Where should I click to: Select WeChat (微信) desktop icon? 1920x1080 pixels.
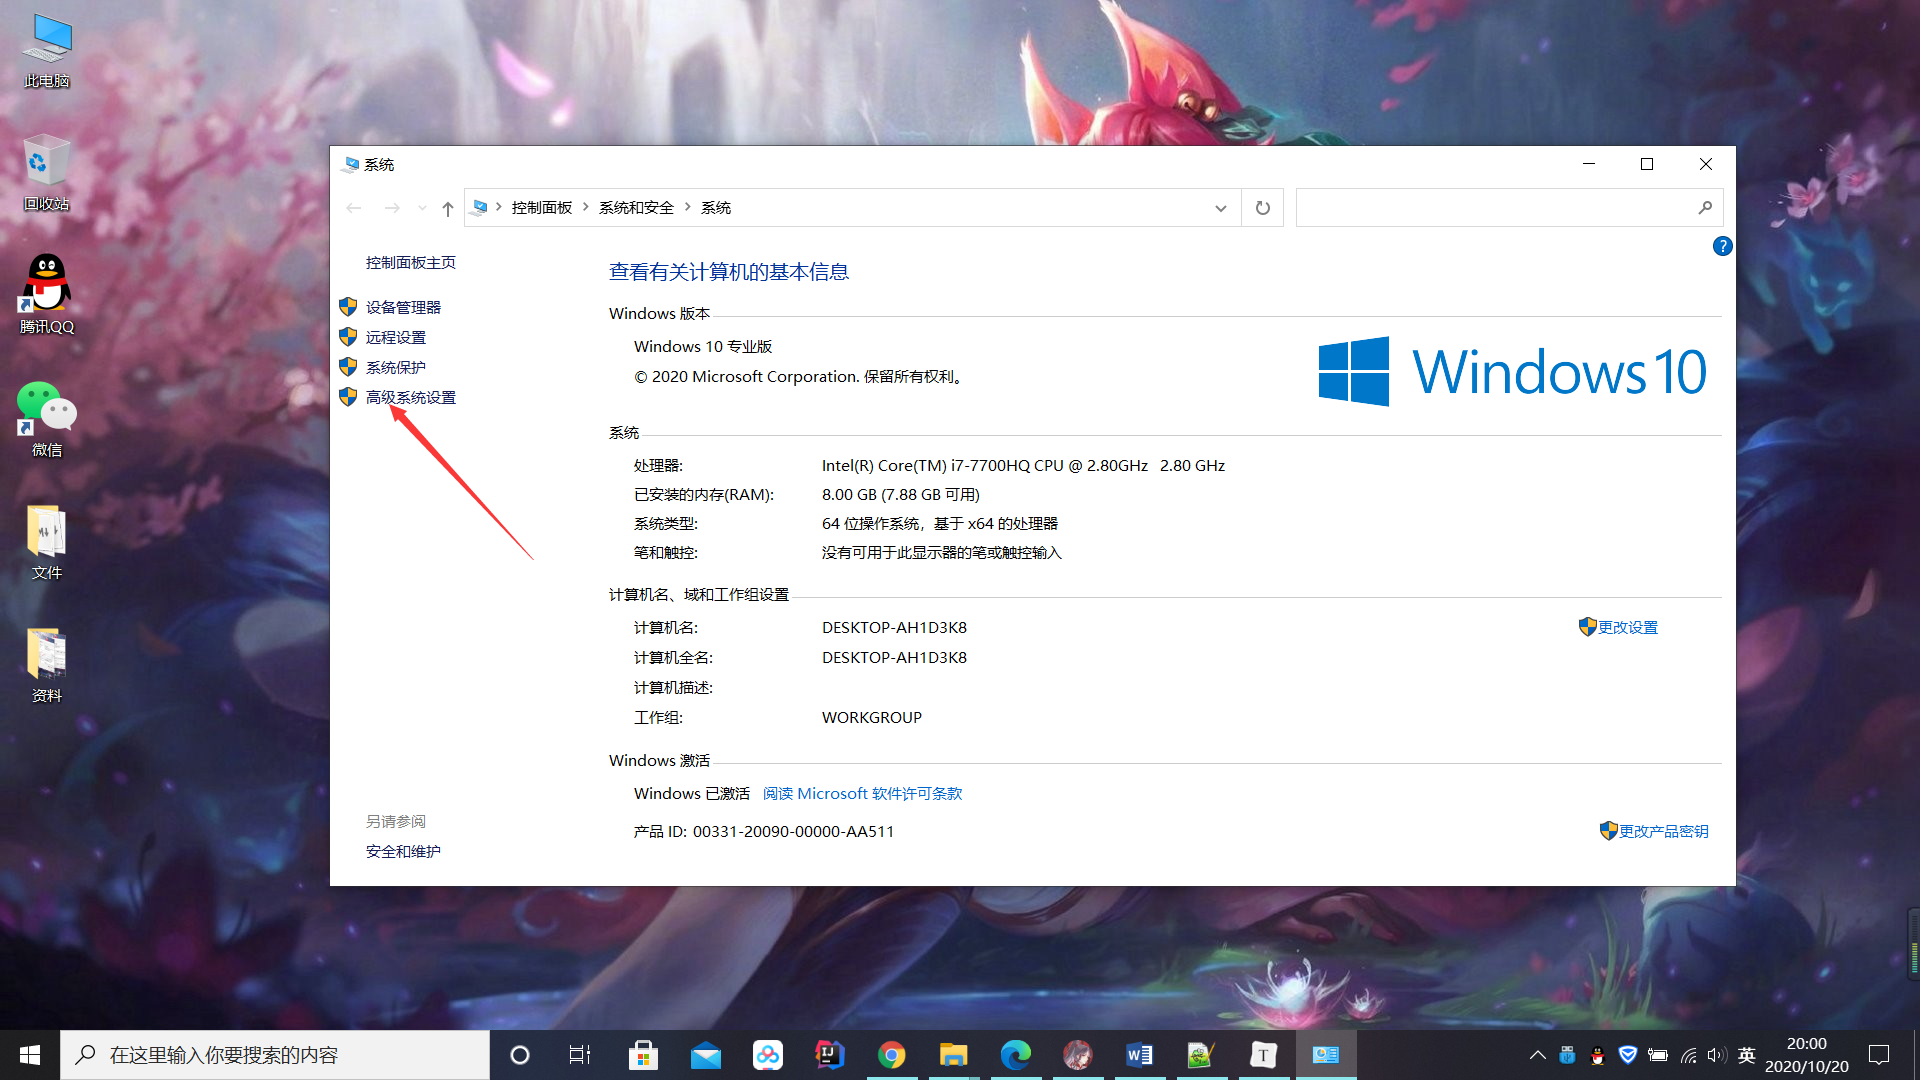coord(47,419)
